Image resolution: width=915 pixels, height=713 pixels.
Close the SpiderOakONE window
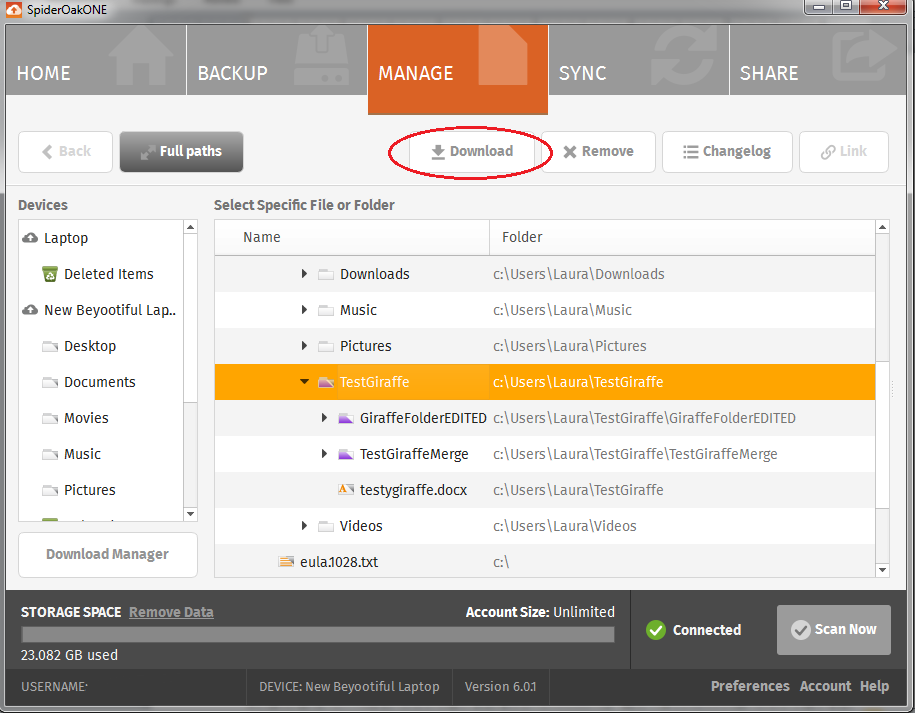tap(883, 6)
